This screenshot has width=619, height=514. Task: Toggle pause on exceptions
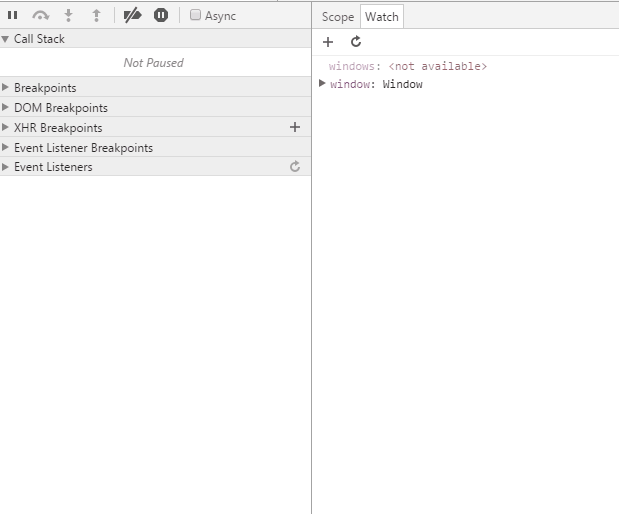pyautogui.click(x=161, y=15)
